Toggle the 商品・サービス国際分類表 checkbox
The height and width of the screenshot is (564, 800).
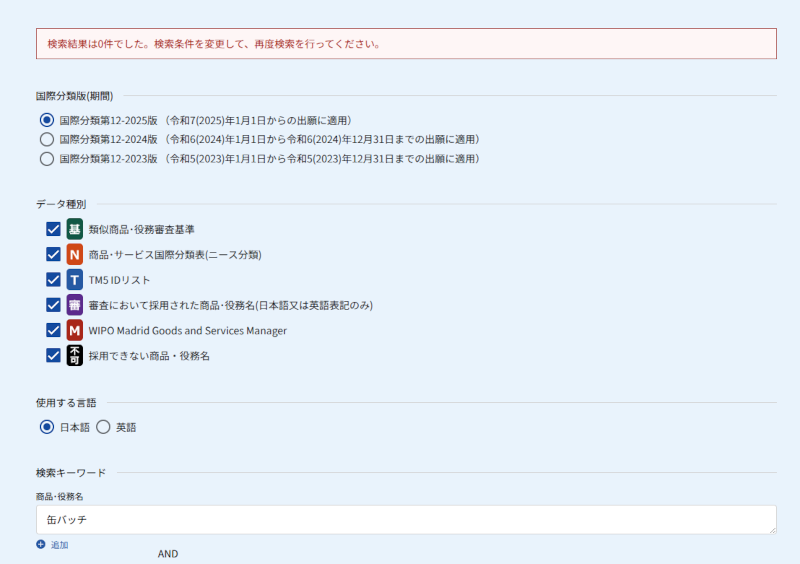click(54, 254)
